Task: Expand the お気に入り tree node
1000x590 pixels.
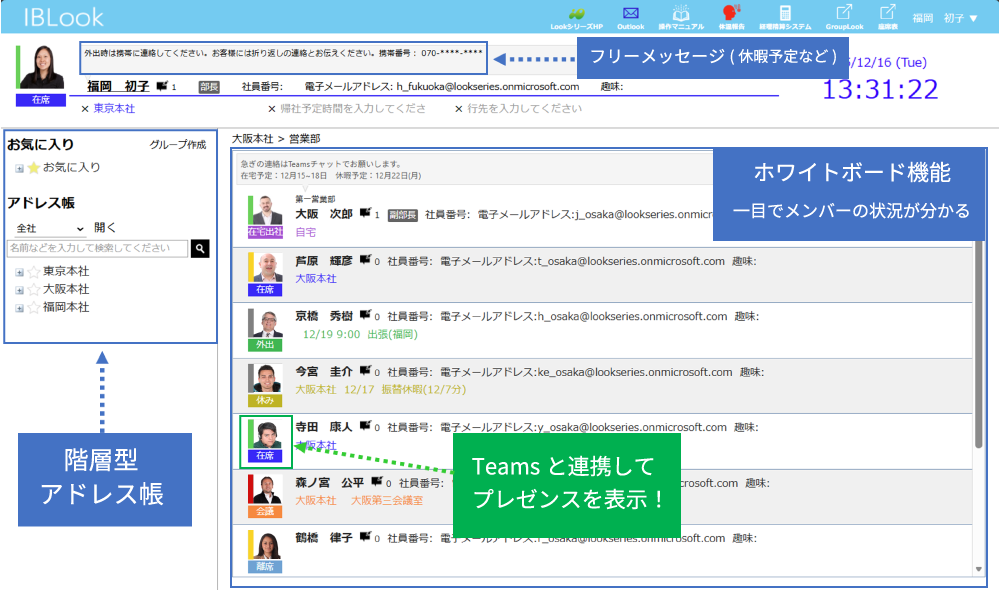Action: click(x=19, y=168)
